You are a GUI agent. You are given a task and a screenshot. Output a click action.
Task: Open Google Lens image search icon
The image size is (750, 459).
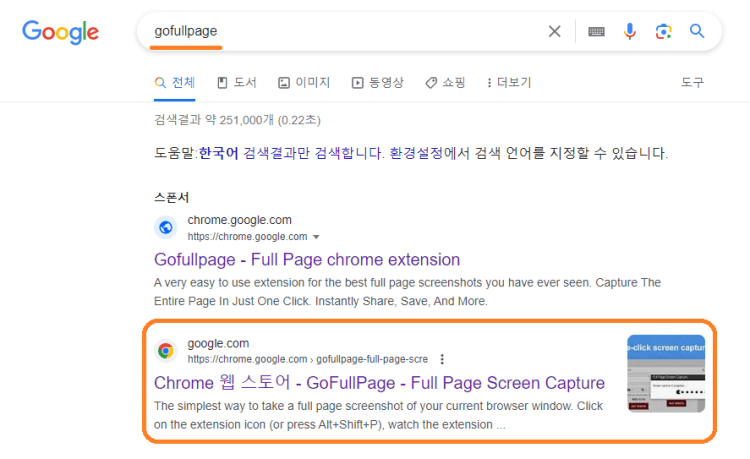[663, 32]
